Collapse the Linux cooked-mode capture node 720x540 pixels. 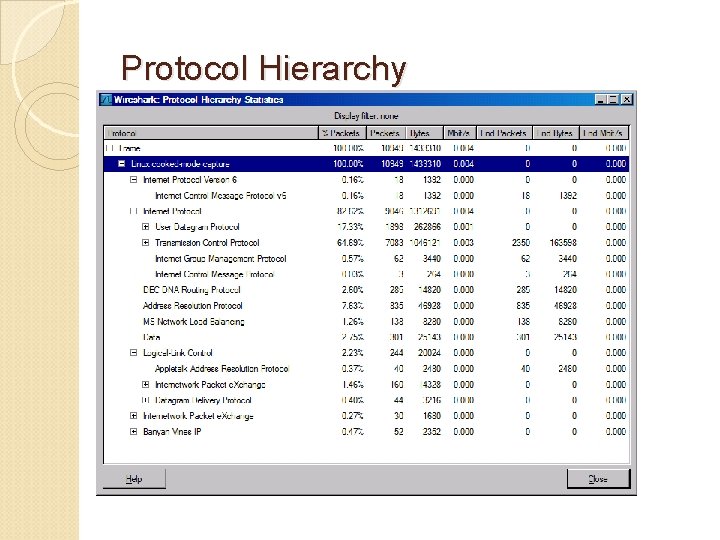[x=121, y=164]
